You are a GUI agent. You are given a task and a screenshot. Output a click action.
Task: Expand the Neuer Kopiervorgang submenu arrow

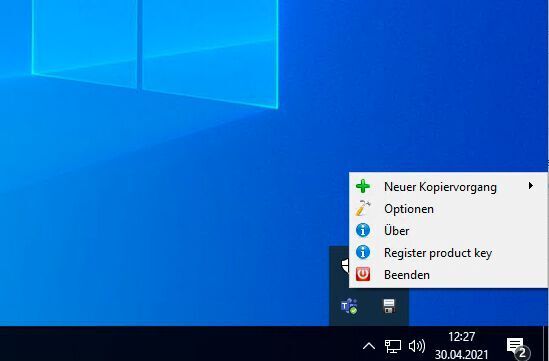[531, 186]
